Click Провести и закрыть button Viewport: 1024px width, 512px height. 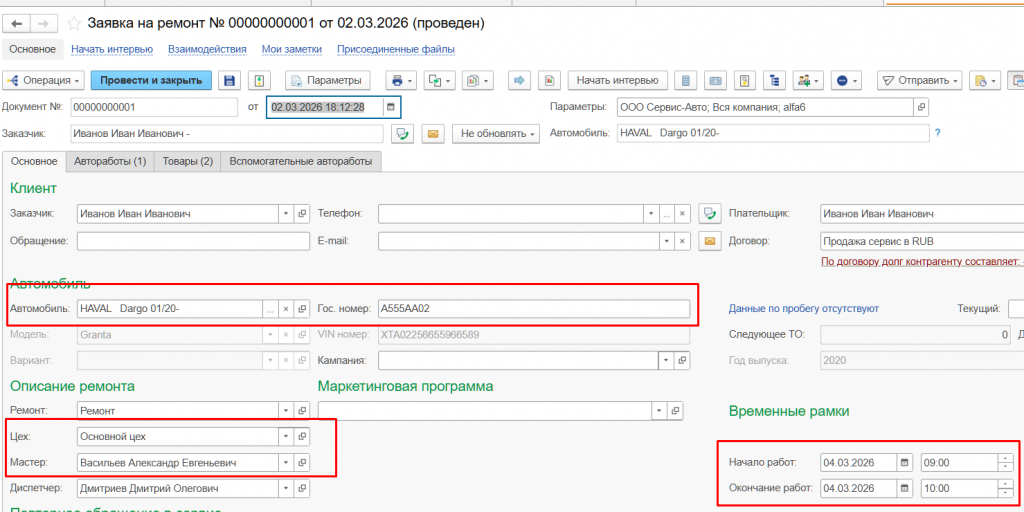[x=152, y=80]
